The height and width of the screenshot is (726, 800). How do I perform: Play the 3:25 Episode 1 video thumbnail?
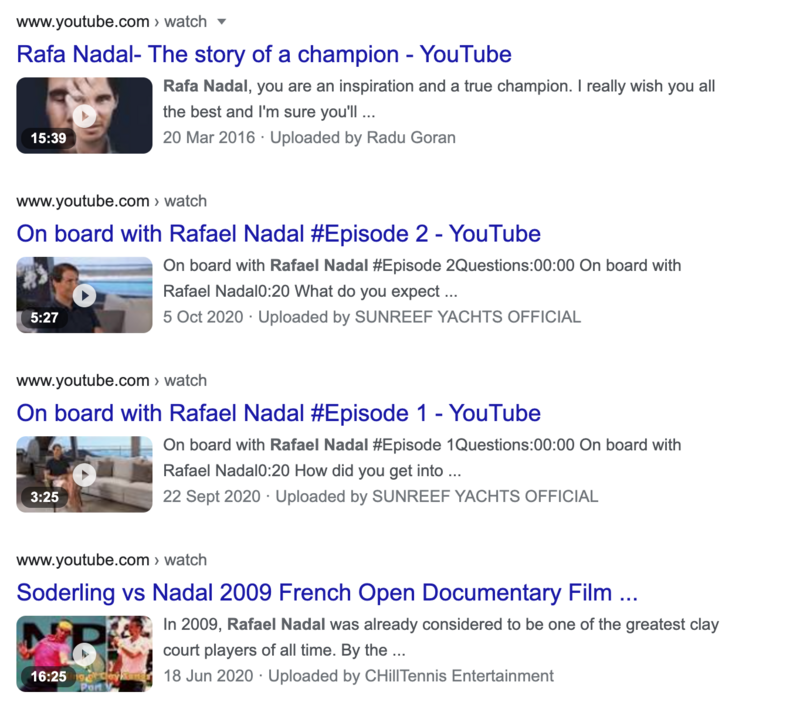tap(84, 474)
